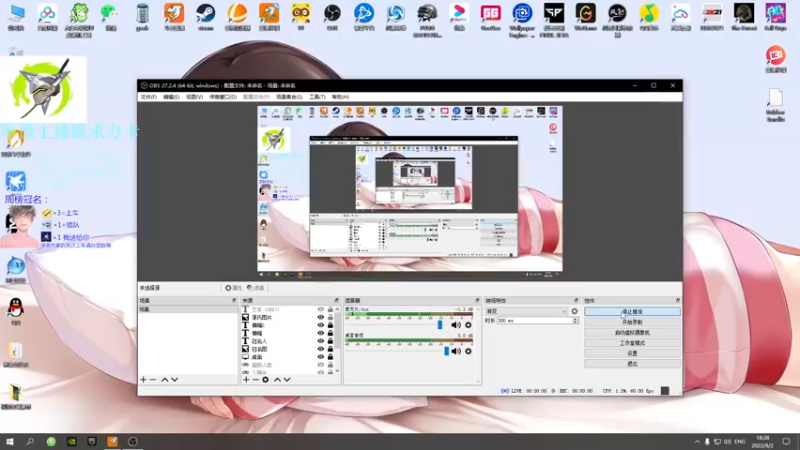Click 麦克风/Aux volume slider handle
The image size is (800, 450).
pyautogui.click(x=440, y=324)
